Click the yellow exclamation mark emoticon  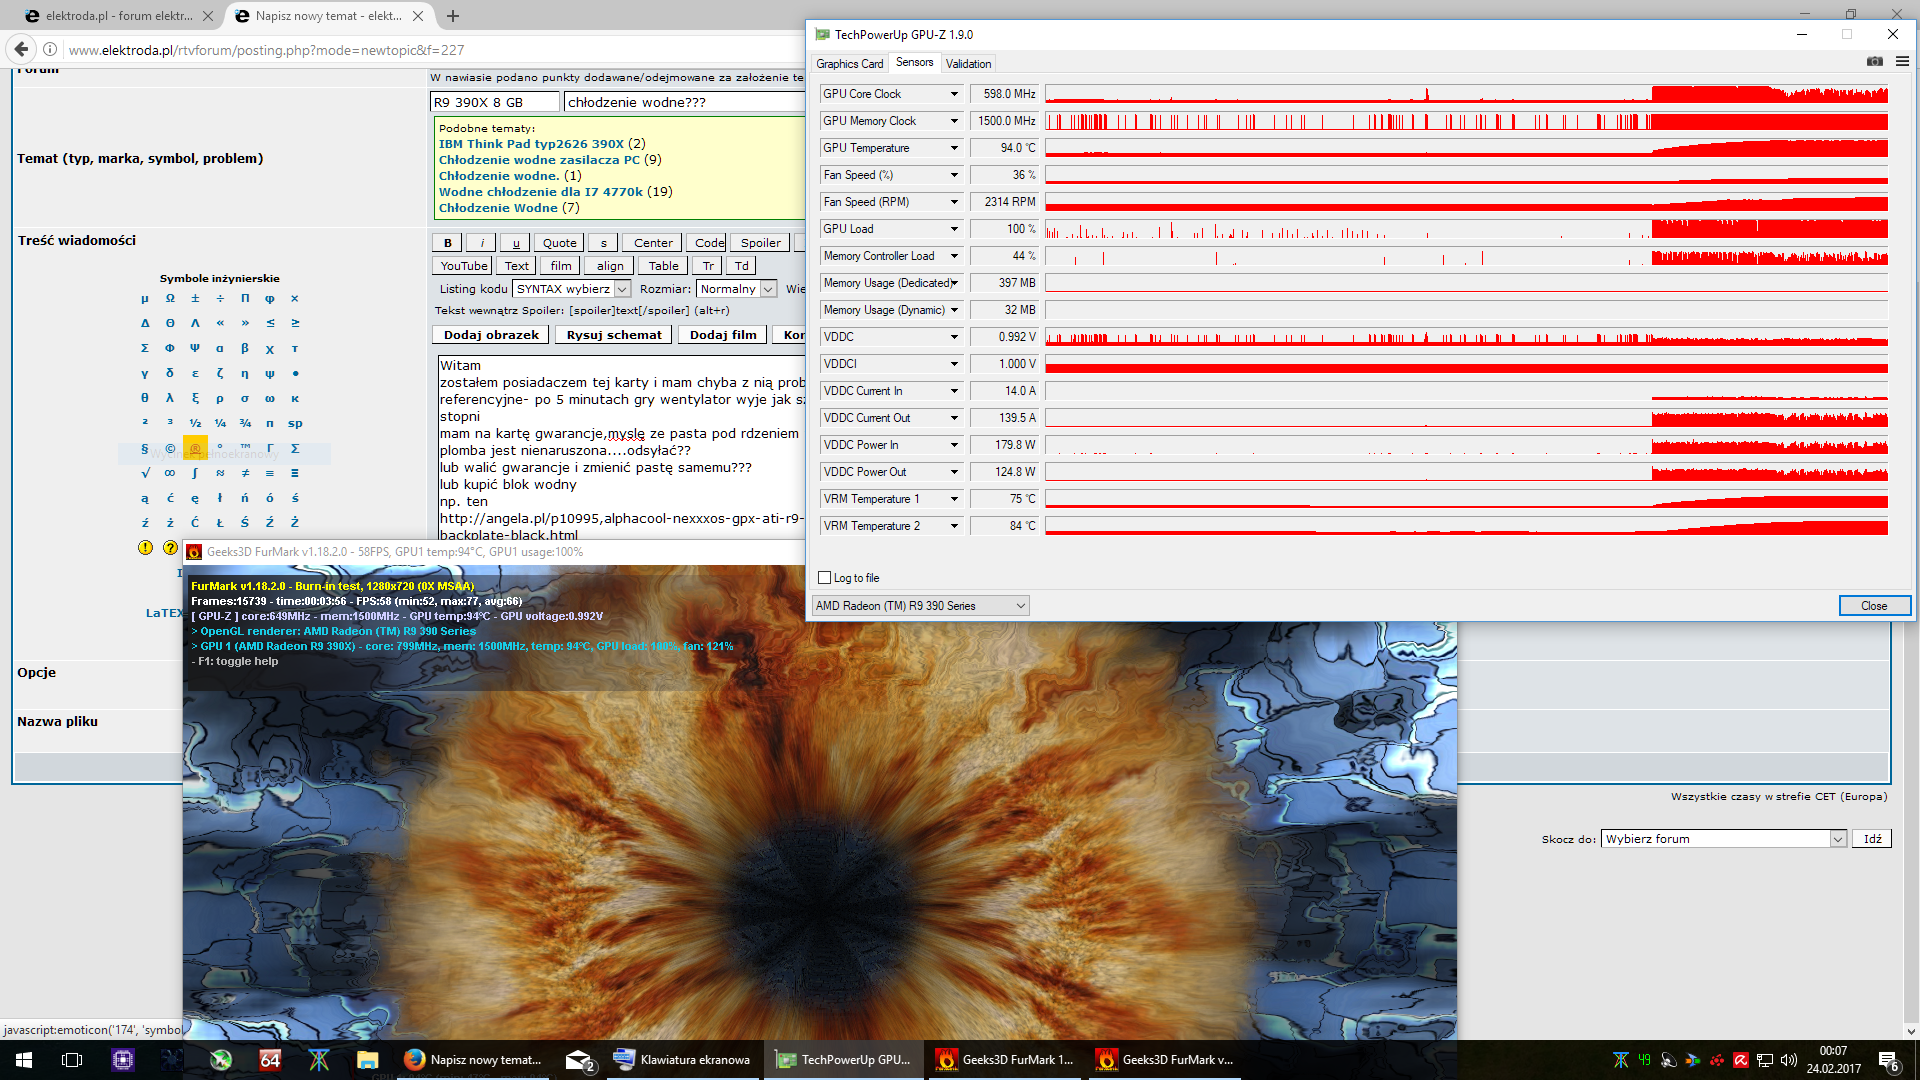click(x=145, y=548)
